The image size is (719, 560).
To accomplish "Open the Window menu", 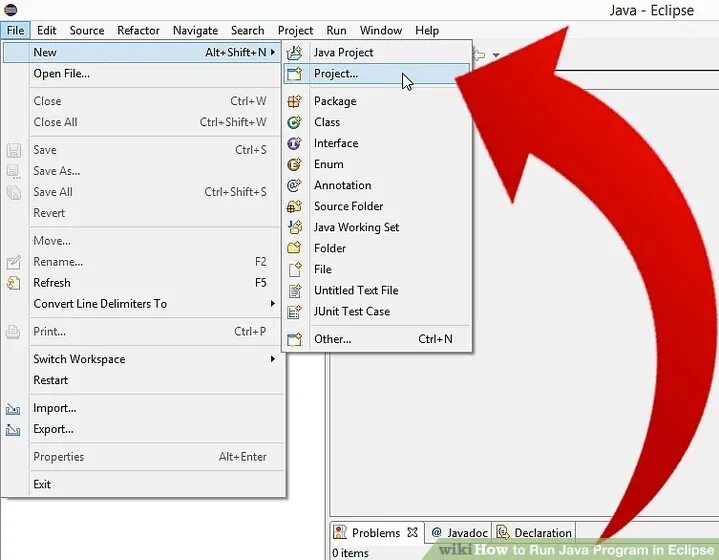I will click(381, 30).
